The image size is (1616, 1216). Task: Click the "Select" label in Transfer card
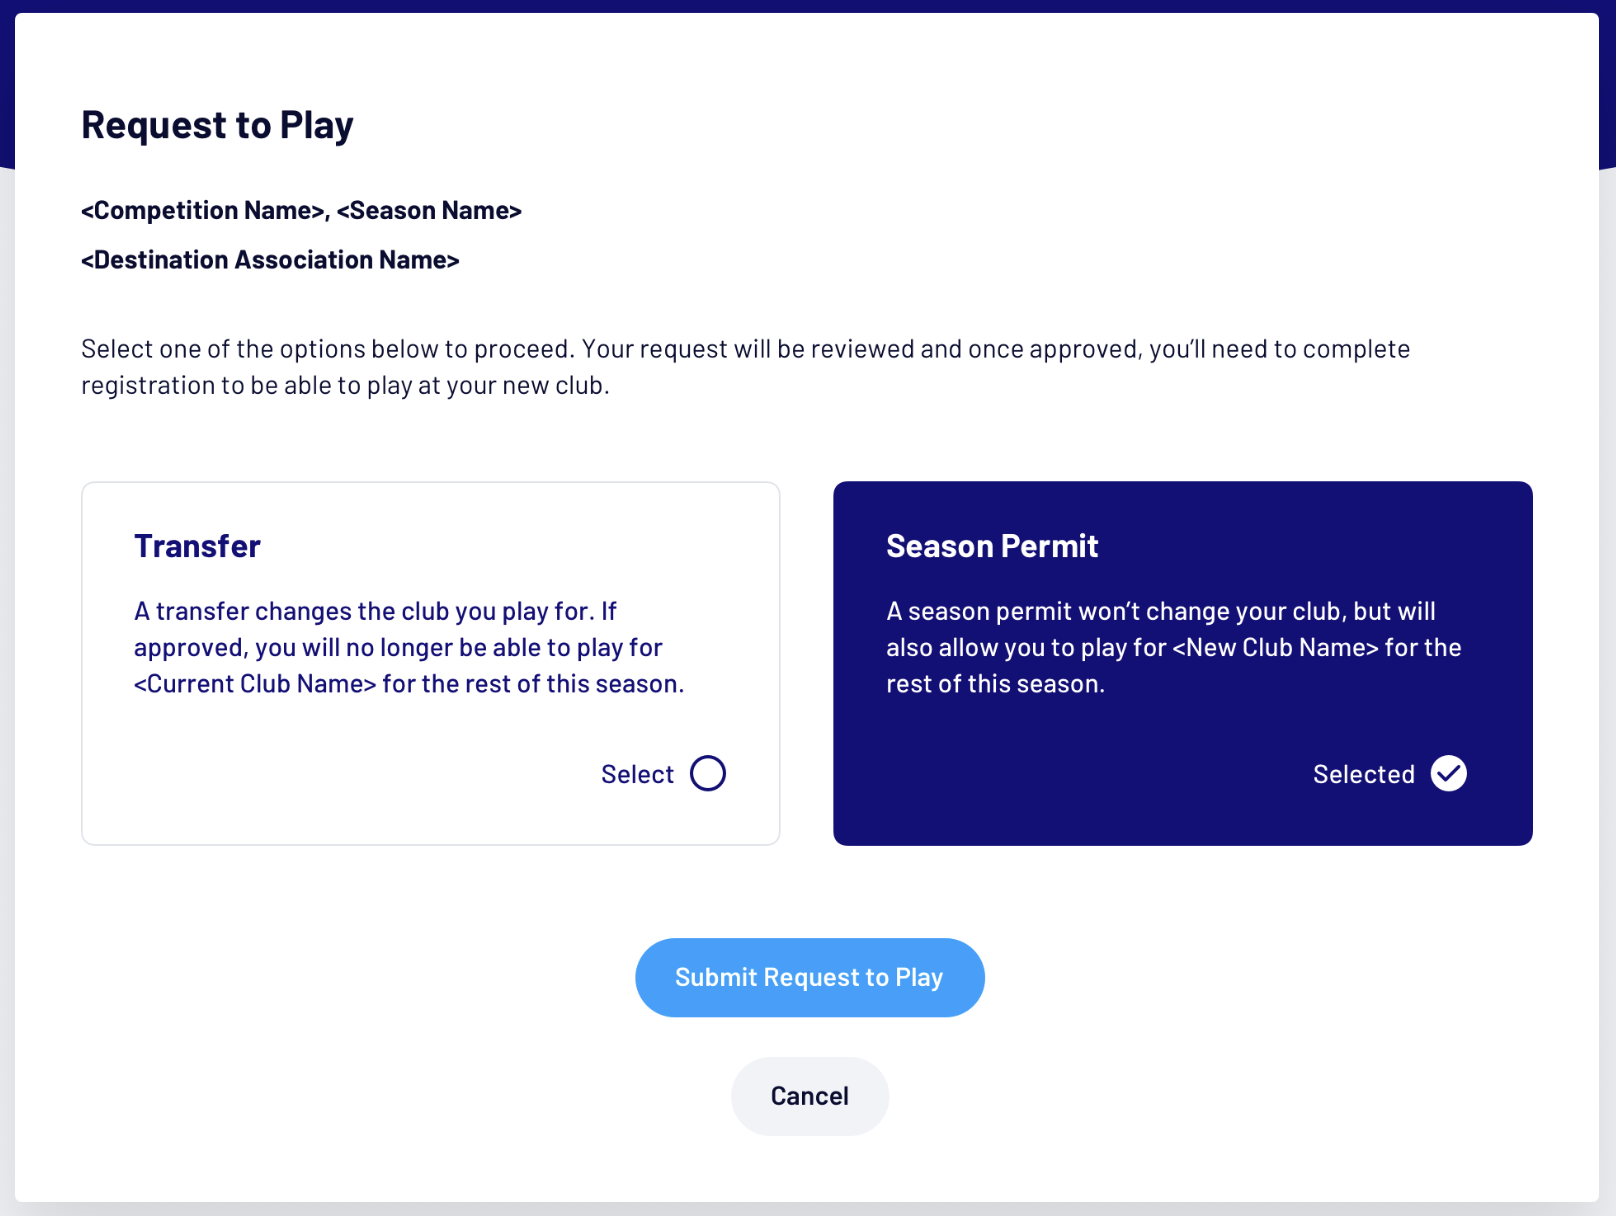637,774
